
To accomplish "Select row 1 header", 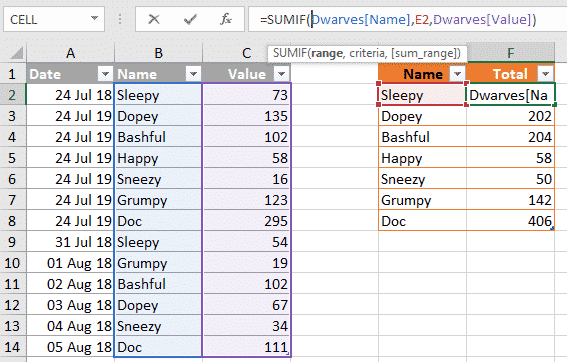I will pos(13,74).
